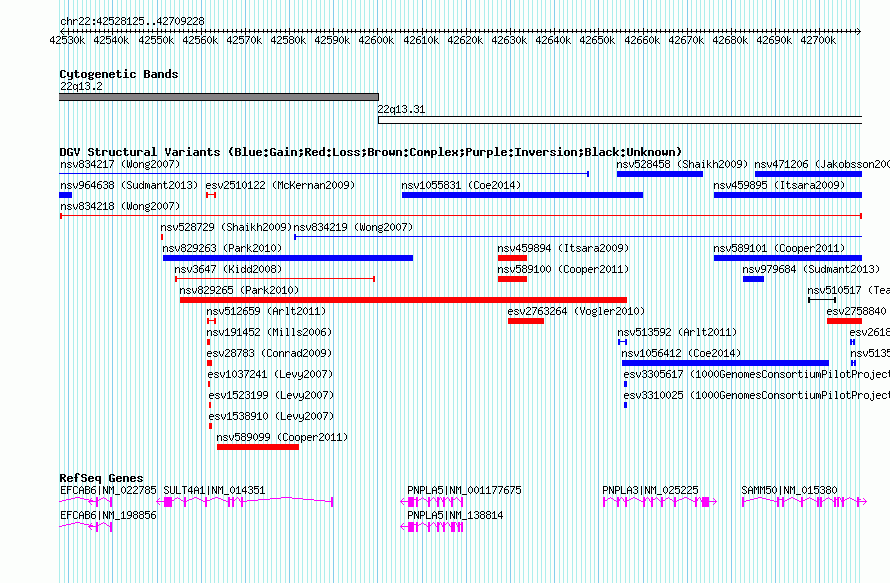Viewport: 890px width, 583px height.
Task: Select variant label nsv191452 (Mills2006)
Action: coord(269,332)
